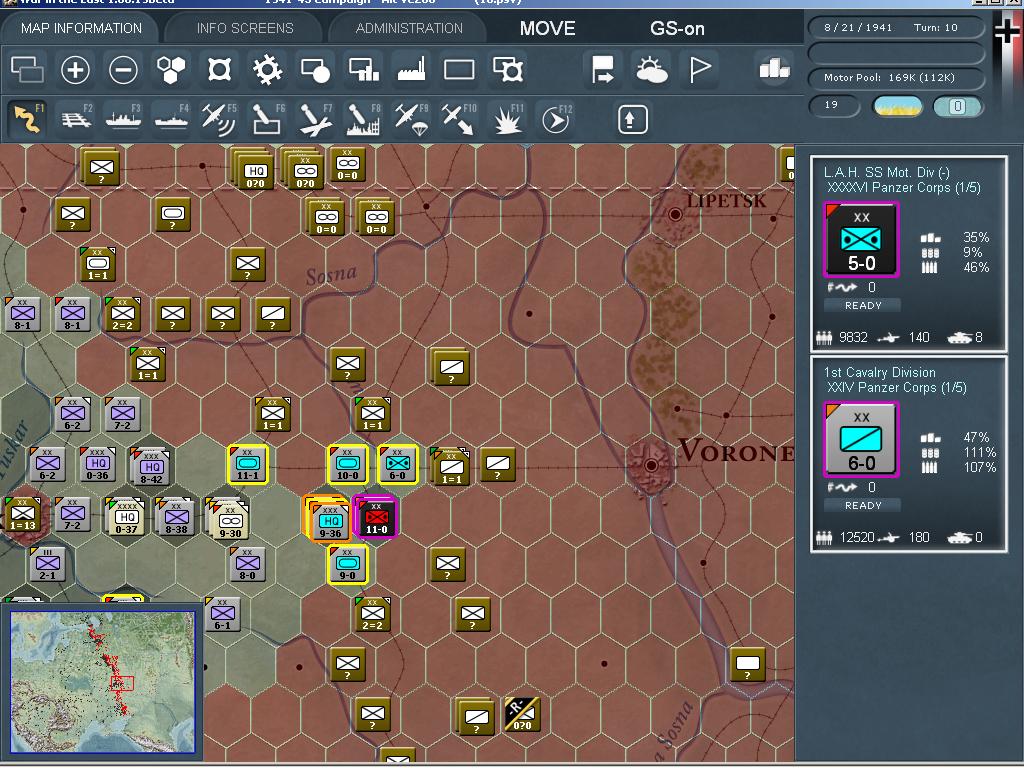The width and height of the screenshot is (1024, 768).
Task: Click the empty rectangle map icon
Action: pos(459,69)
